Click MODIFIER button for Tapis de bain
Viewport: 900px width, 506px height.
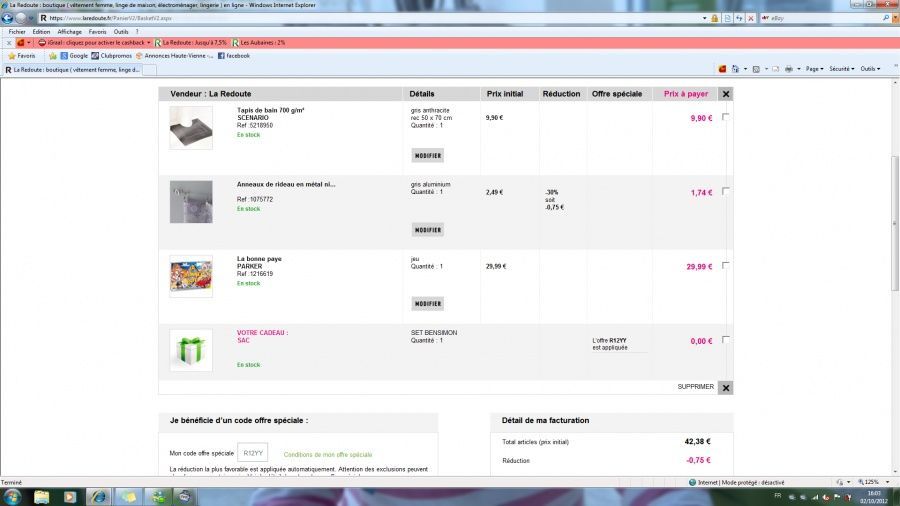click(427, 156)
